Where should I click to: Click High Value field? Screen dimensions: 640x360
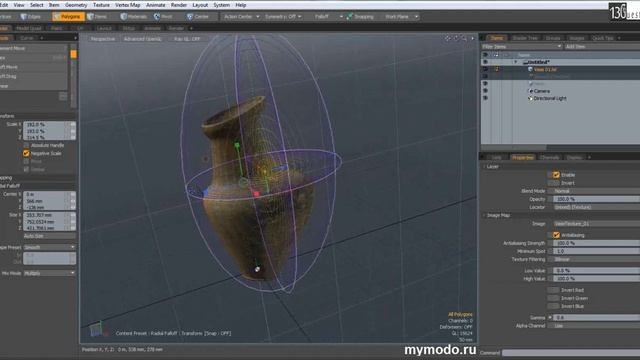click(596, 278)
